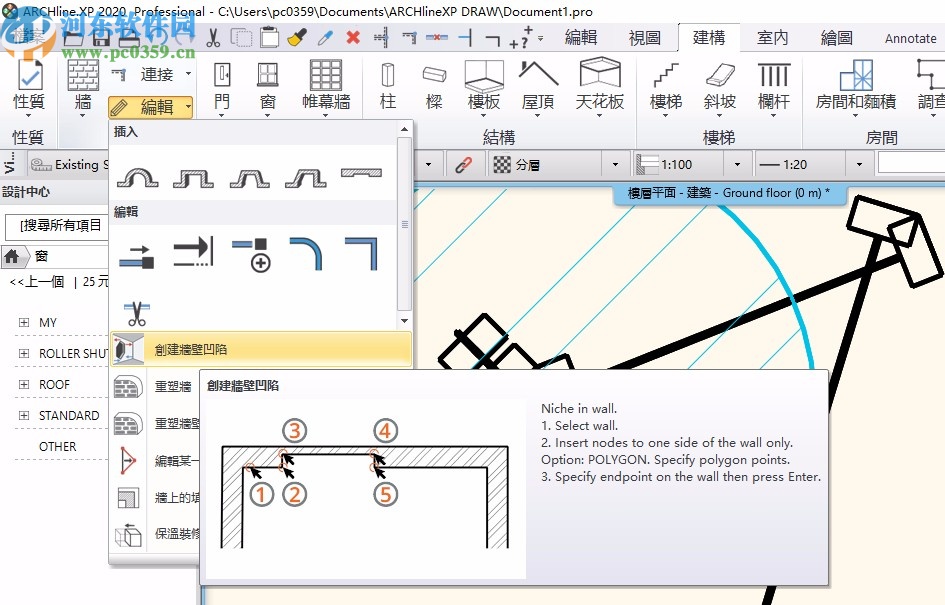Click the 搜尋所有項目 search field

(x=57, y=226)
